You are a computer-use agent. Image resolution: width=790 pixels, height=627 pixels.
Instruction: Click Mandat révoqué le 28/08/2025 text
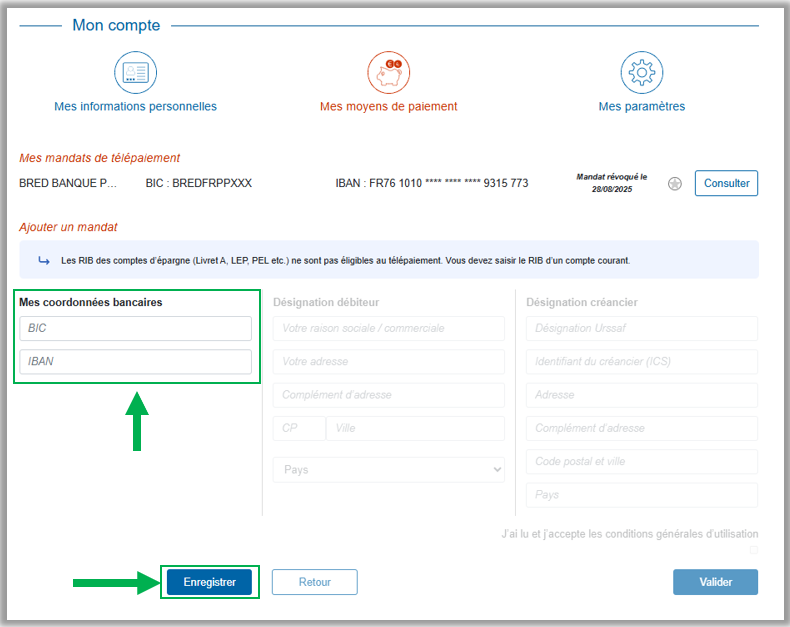coord(612,183)
